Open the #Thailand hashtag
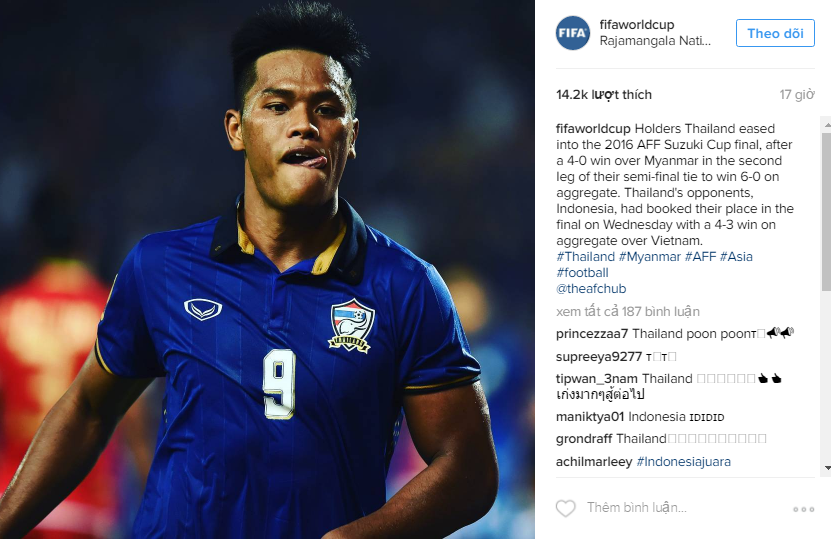 [x=586, y=257]
